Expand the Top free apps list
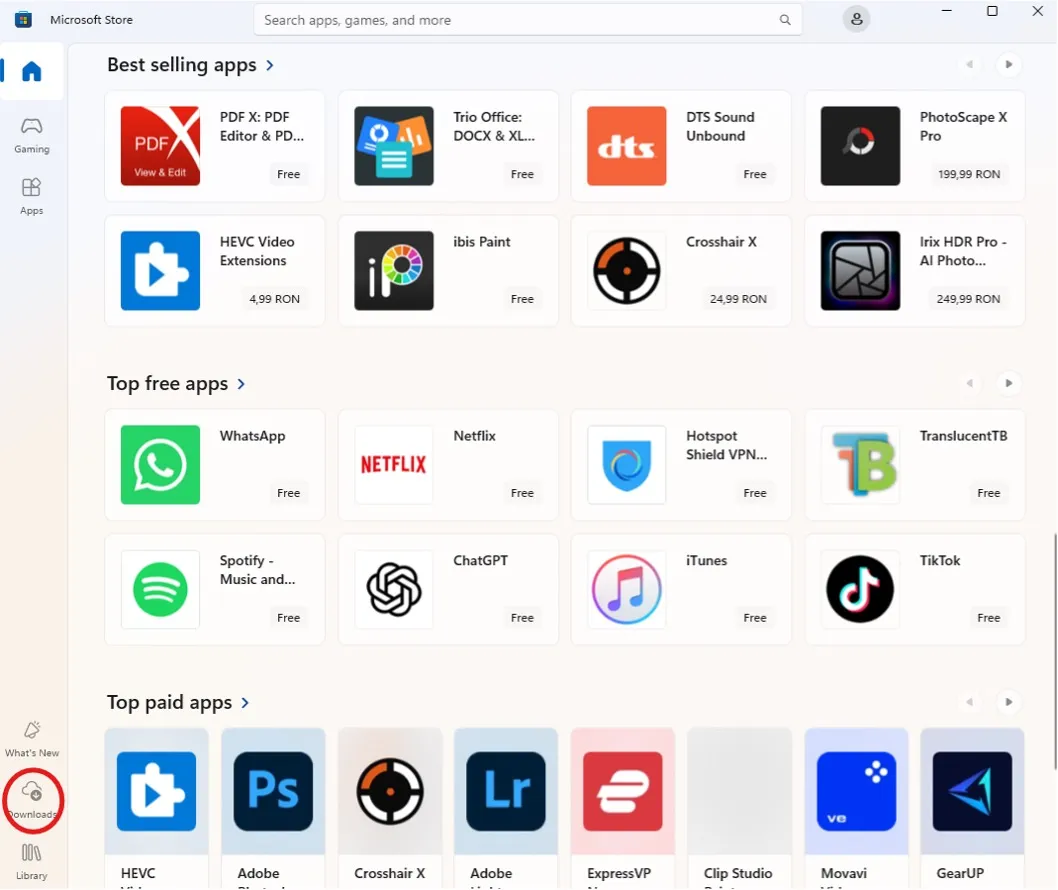This screenshot has height=890, width=1058. point(241,384)
